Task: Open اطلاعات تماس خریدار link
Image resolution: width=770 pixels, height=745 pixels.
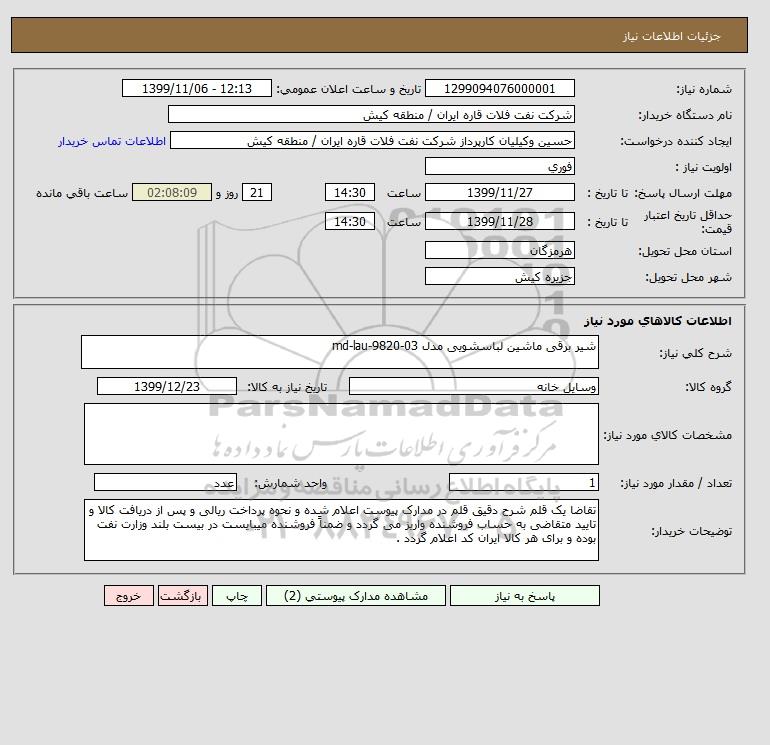Action: click(112, 141)
